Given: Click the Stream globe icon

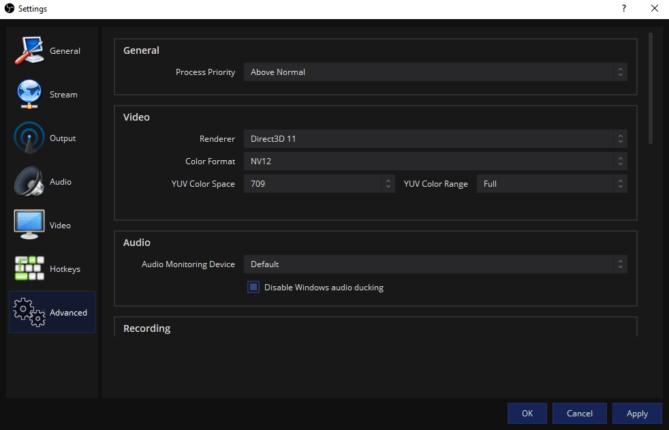Looking at the screenshot, I should (29, 94).
